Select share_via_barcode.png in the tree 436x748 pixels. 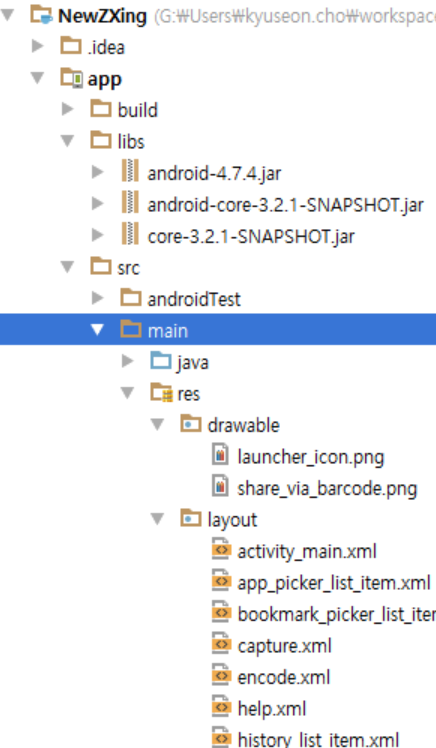point(315,488)
